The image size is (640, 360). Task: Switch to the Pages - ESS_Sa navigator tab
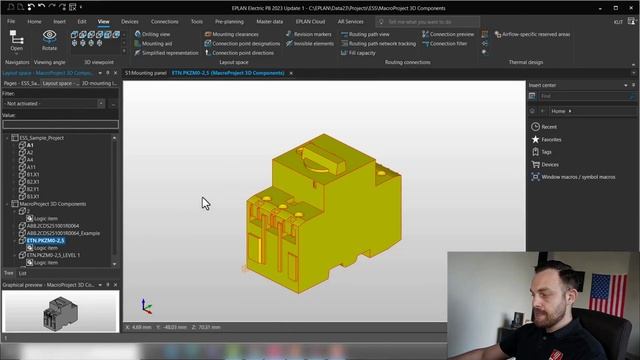pyautogui.click(x=21, y=83)
